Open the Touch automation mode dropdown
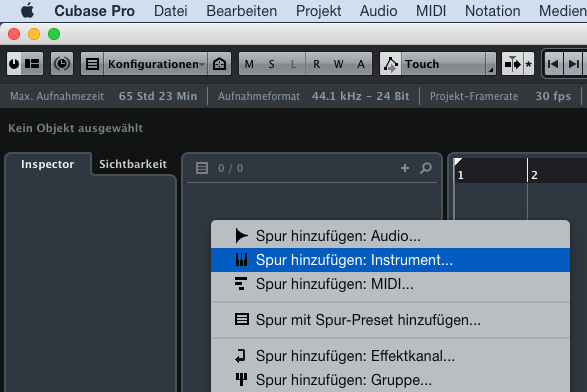 click(448, 64)
